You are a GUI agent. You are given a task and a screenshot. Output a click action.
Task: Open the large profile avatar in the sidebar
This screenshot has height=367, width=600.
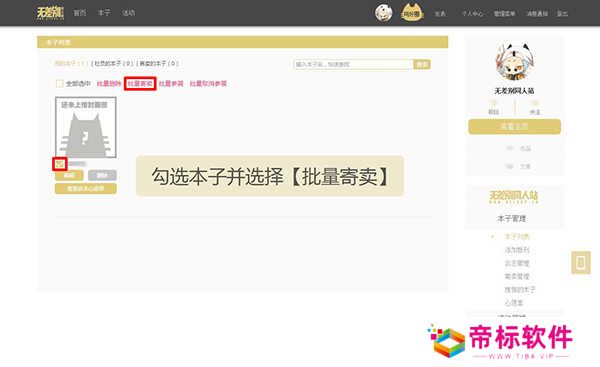pyautogui.click(x=514, y=62)
